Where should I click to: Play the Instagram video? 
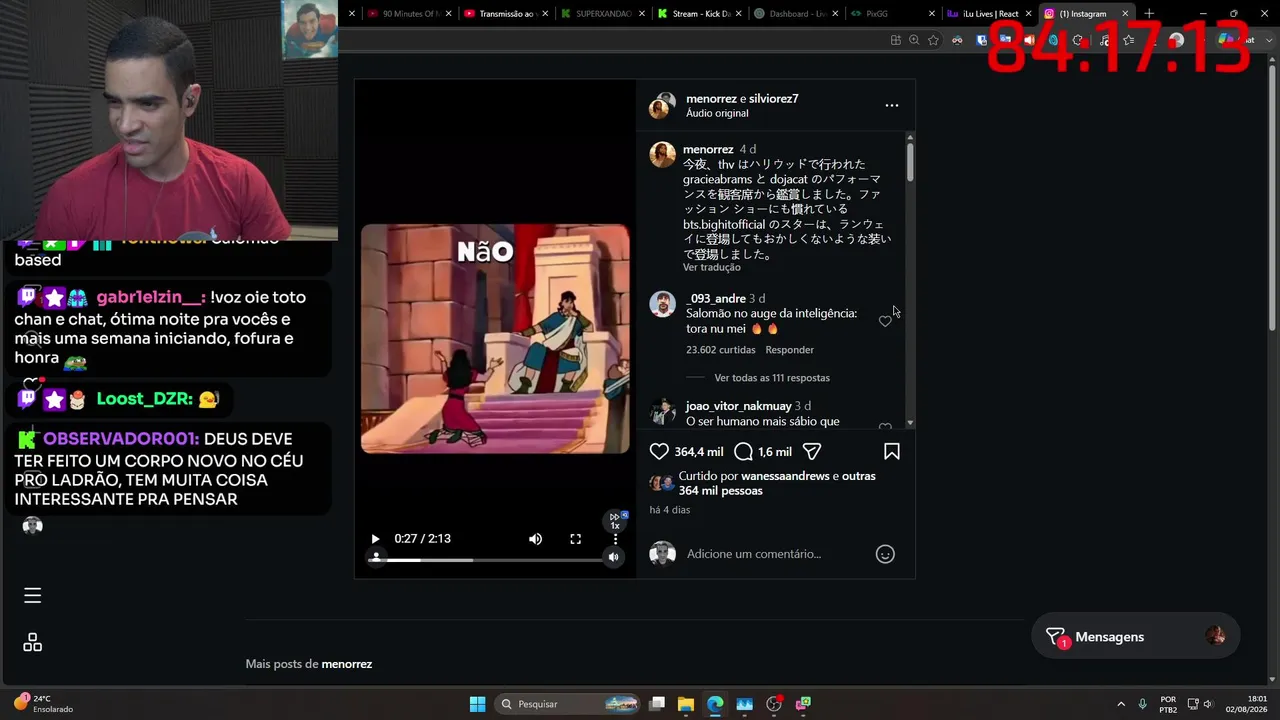pos(375,539)
